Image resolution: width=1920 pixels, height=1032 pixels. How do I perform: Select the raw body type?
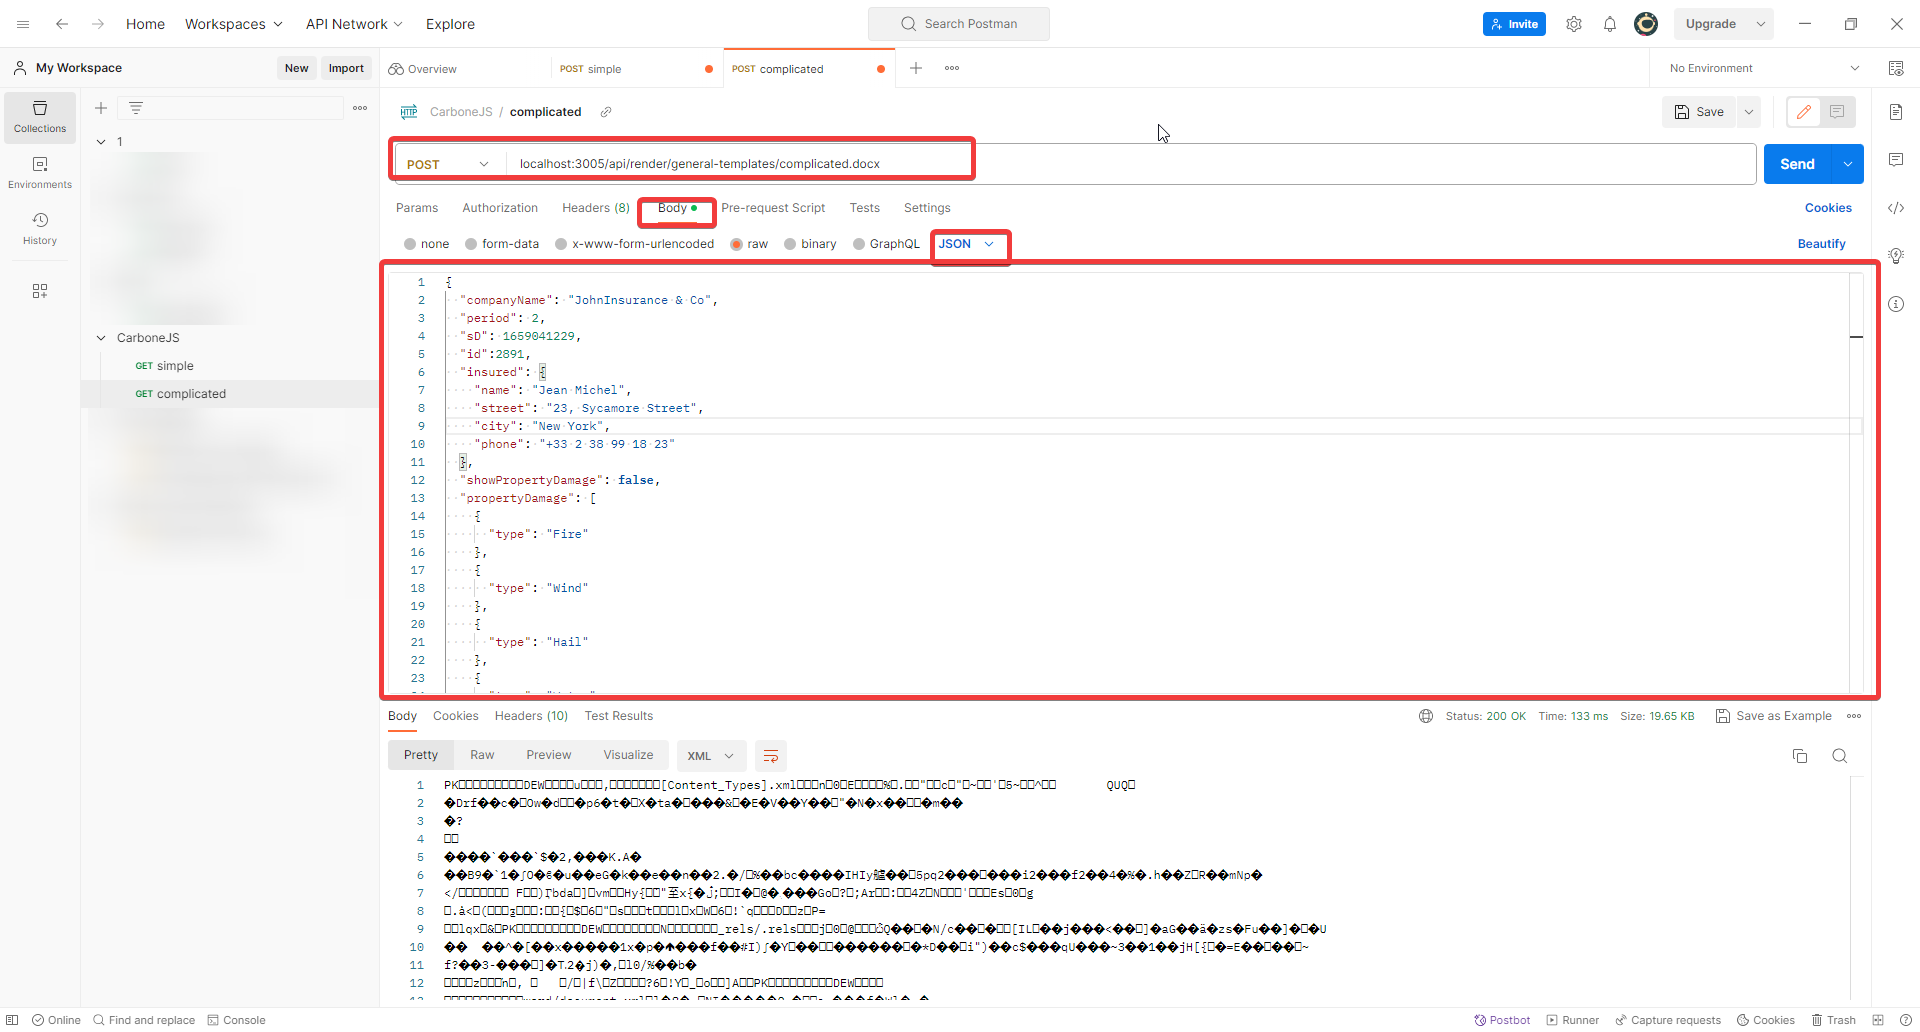pyautogui.click(x=749, y=244)
